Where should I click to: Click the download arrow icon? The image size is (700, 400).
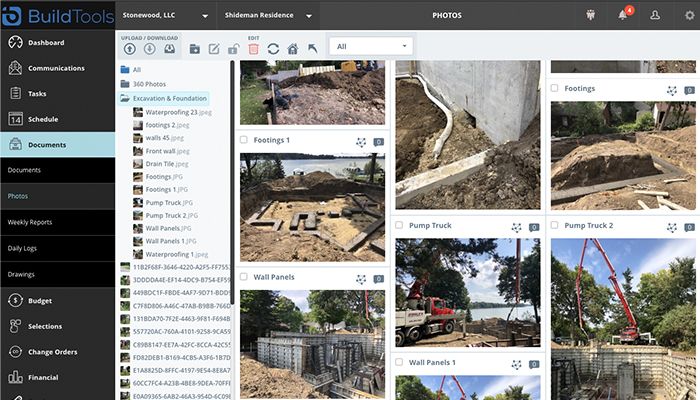[150, 49]
